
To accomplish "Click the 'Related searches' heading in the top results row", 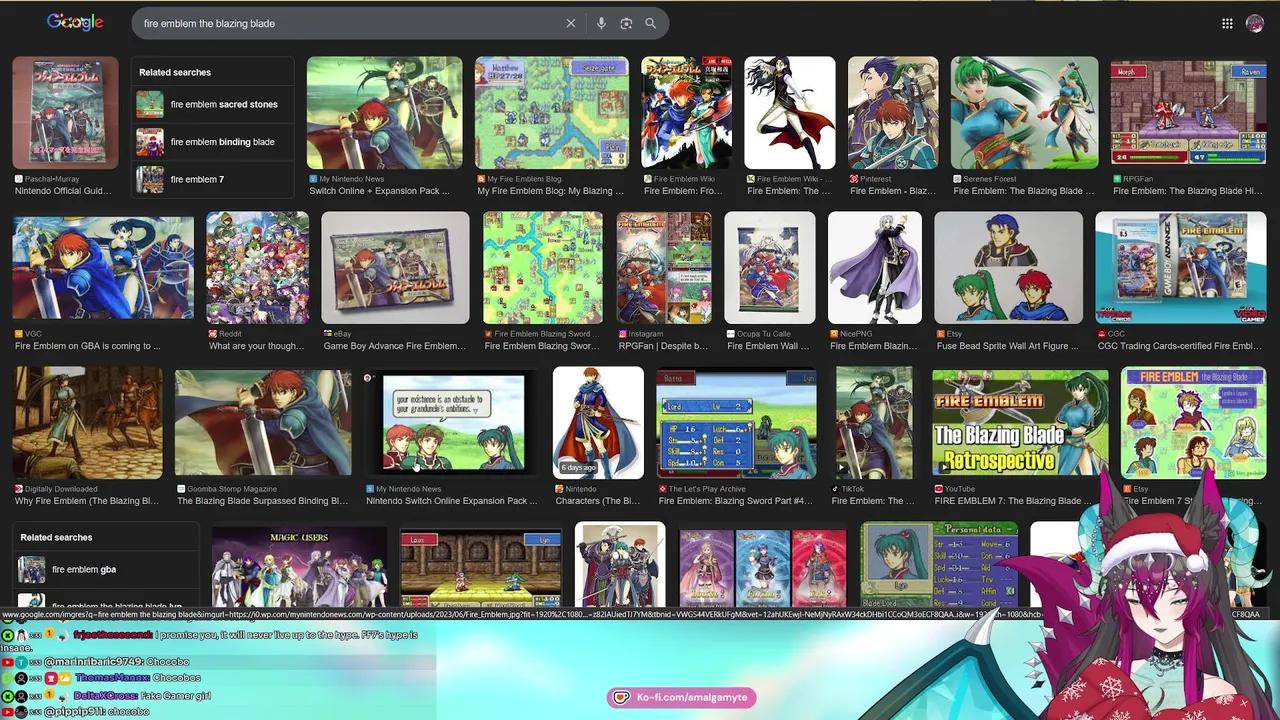I will coord(175,72).
